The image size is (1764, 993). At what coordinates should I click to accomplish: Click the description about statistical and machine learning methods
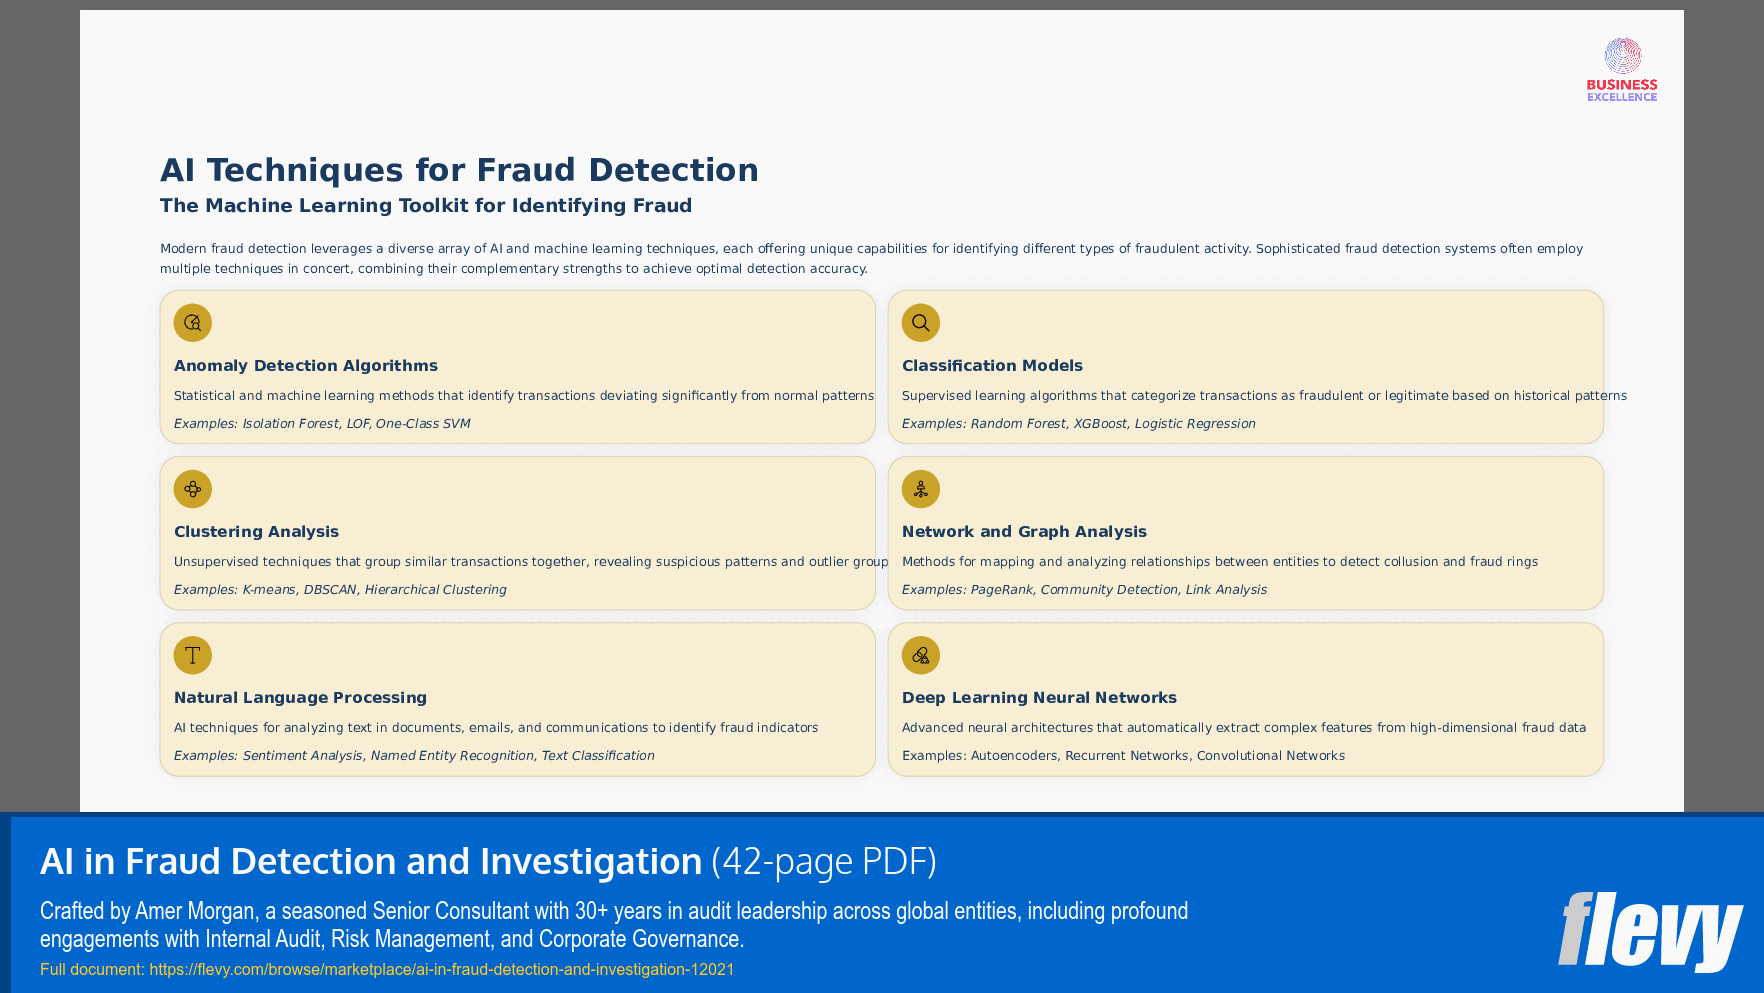524,396
